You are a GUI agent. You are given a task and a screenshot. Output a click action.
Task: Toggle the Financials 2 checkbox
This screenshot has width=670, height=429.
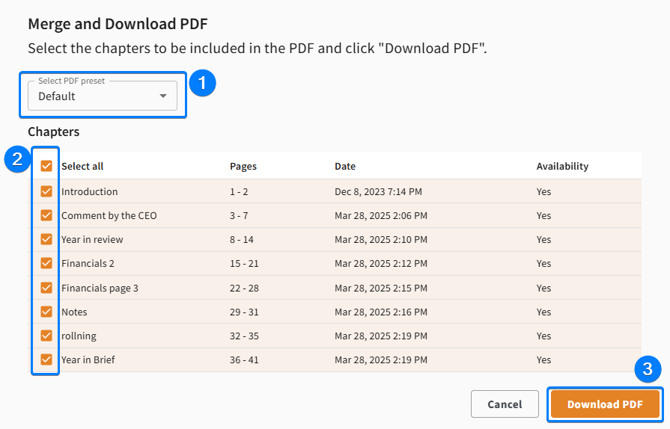coord(46,263)
